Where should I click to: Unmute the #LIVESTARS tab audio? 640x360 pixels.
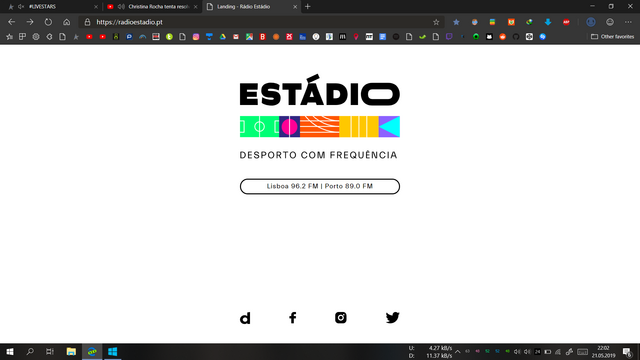(21, 7)
